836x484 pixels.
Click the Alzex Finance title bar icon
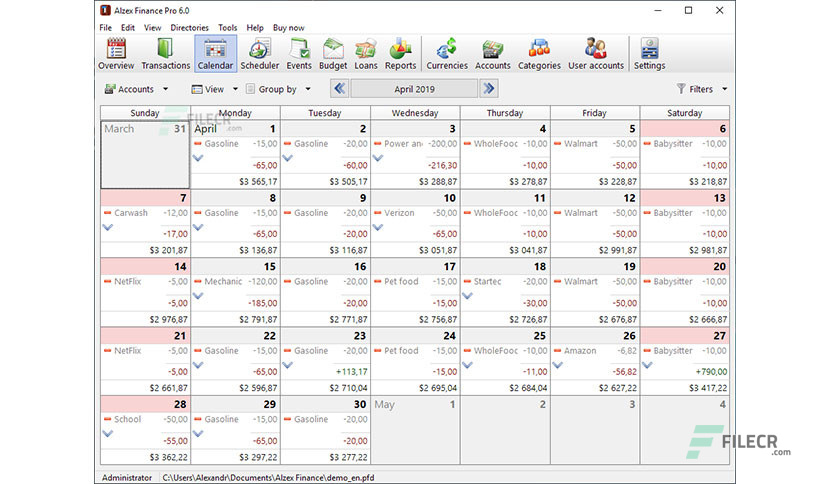(106, 10)
